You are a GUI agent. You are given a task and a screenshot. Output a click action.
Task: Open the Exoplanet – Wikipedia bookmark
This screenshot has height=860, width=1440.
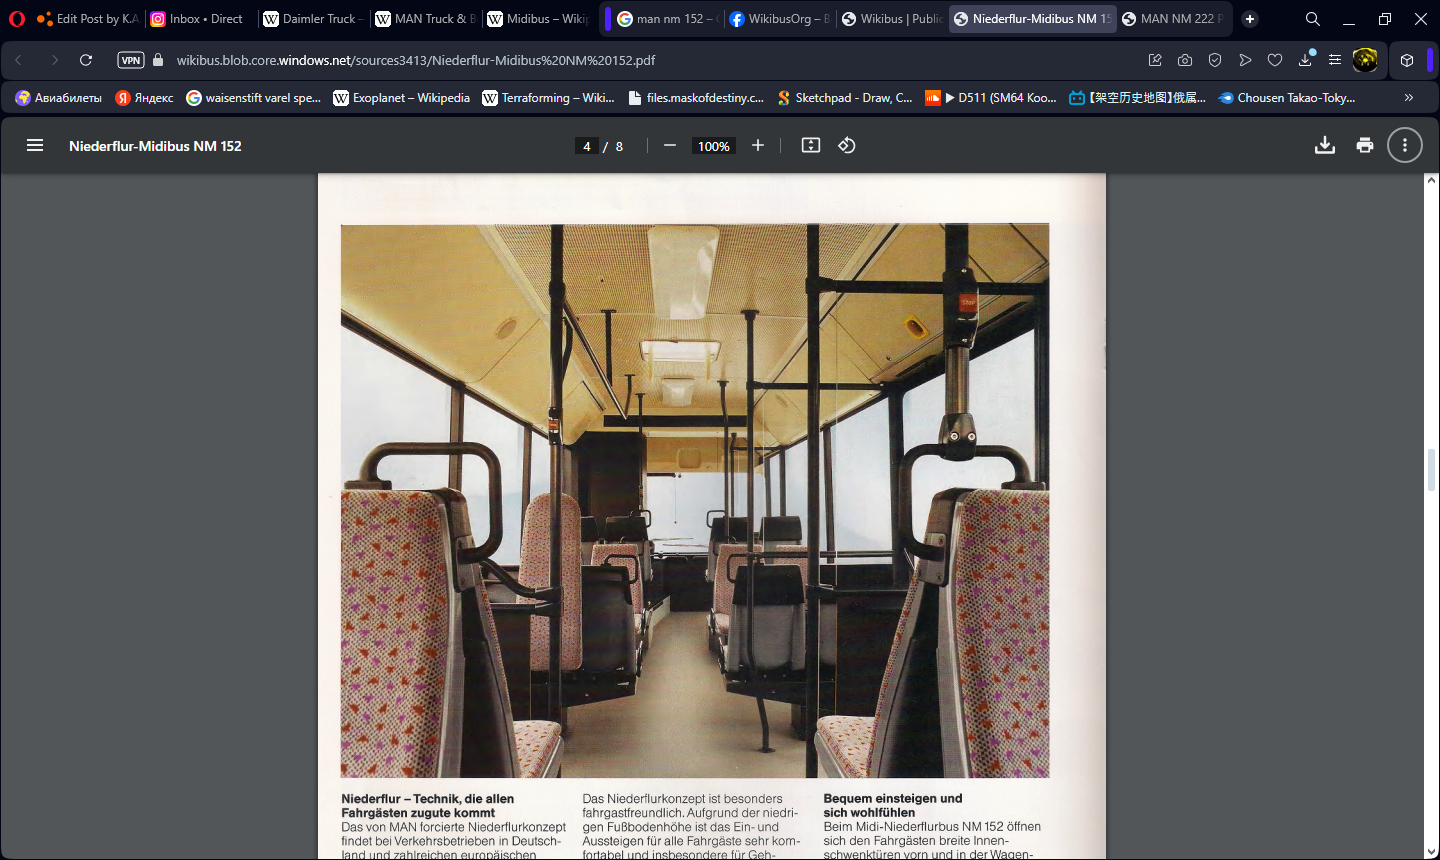click(401, 98)
